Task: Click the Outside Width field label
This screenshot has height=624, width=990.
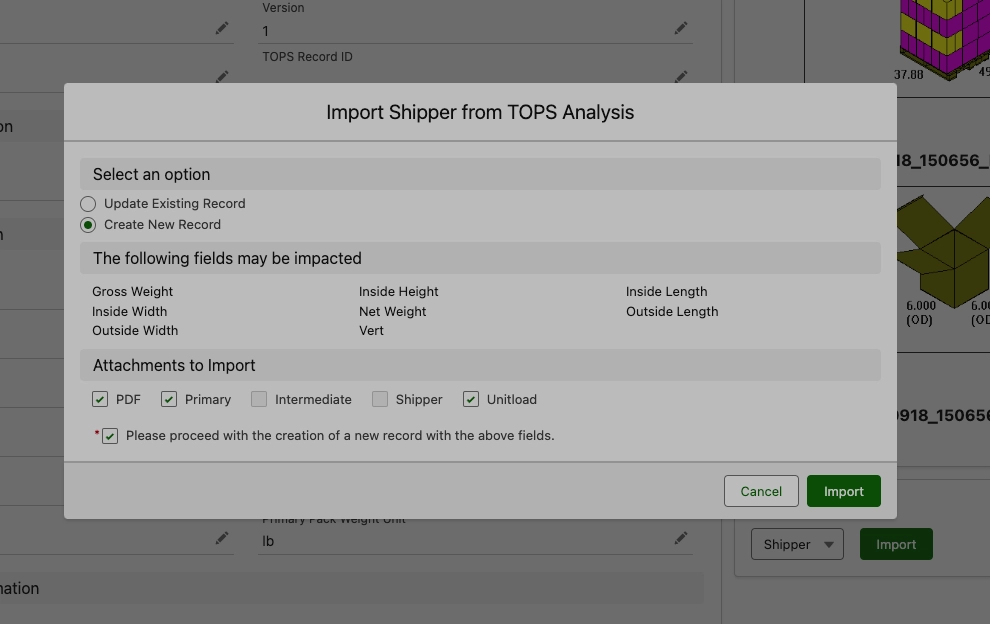Action: point(135,330)
